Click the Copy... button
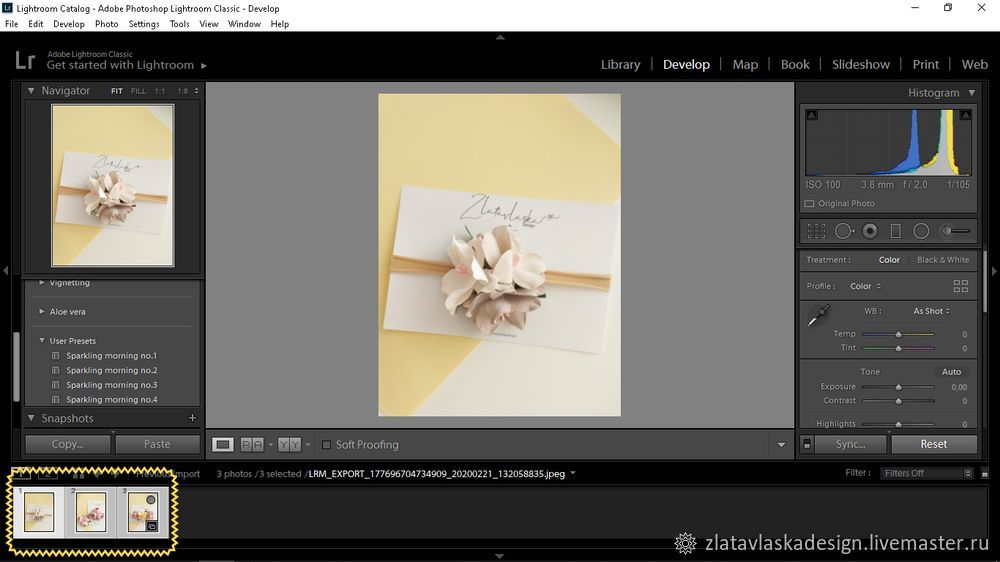This screenshot has height=562, width=1000. tap(68, 444)
